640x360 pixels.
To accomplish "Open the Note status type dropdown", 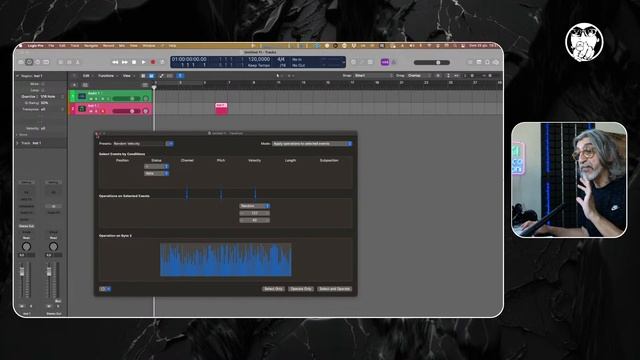I will pyautogui.click(x=156, y=173).
